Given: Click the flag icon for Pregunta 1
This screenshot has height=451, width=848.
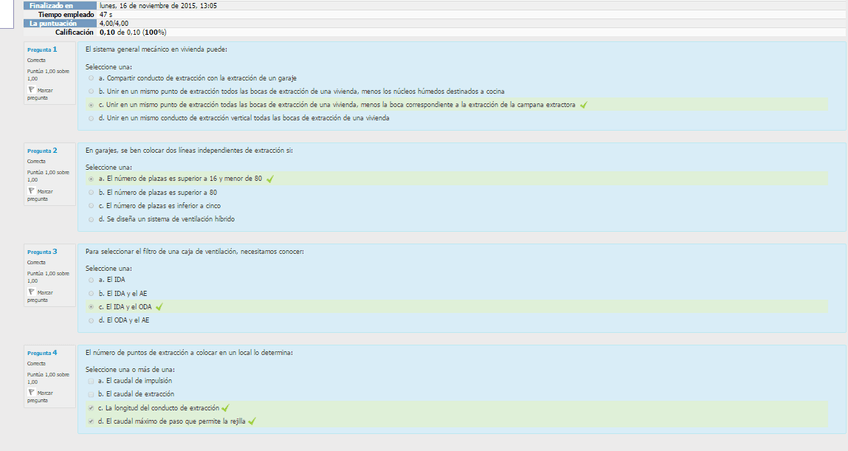Looking at the screenshot, I should pos(30,90).
